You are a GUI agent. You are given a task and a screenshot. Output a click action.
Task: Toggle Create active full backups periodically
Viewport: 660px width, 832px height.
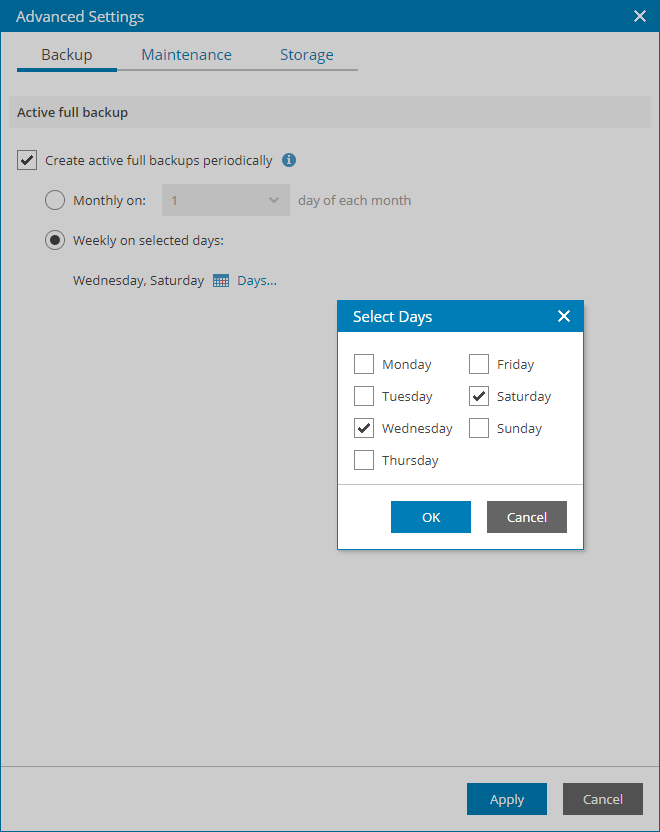[27, 160]
